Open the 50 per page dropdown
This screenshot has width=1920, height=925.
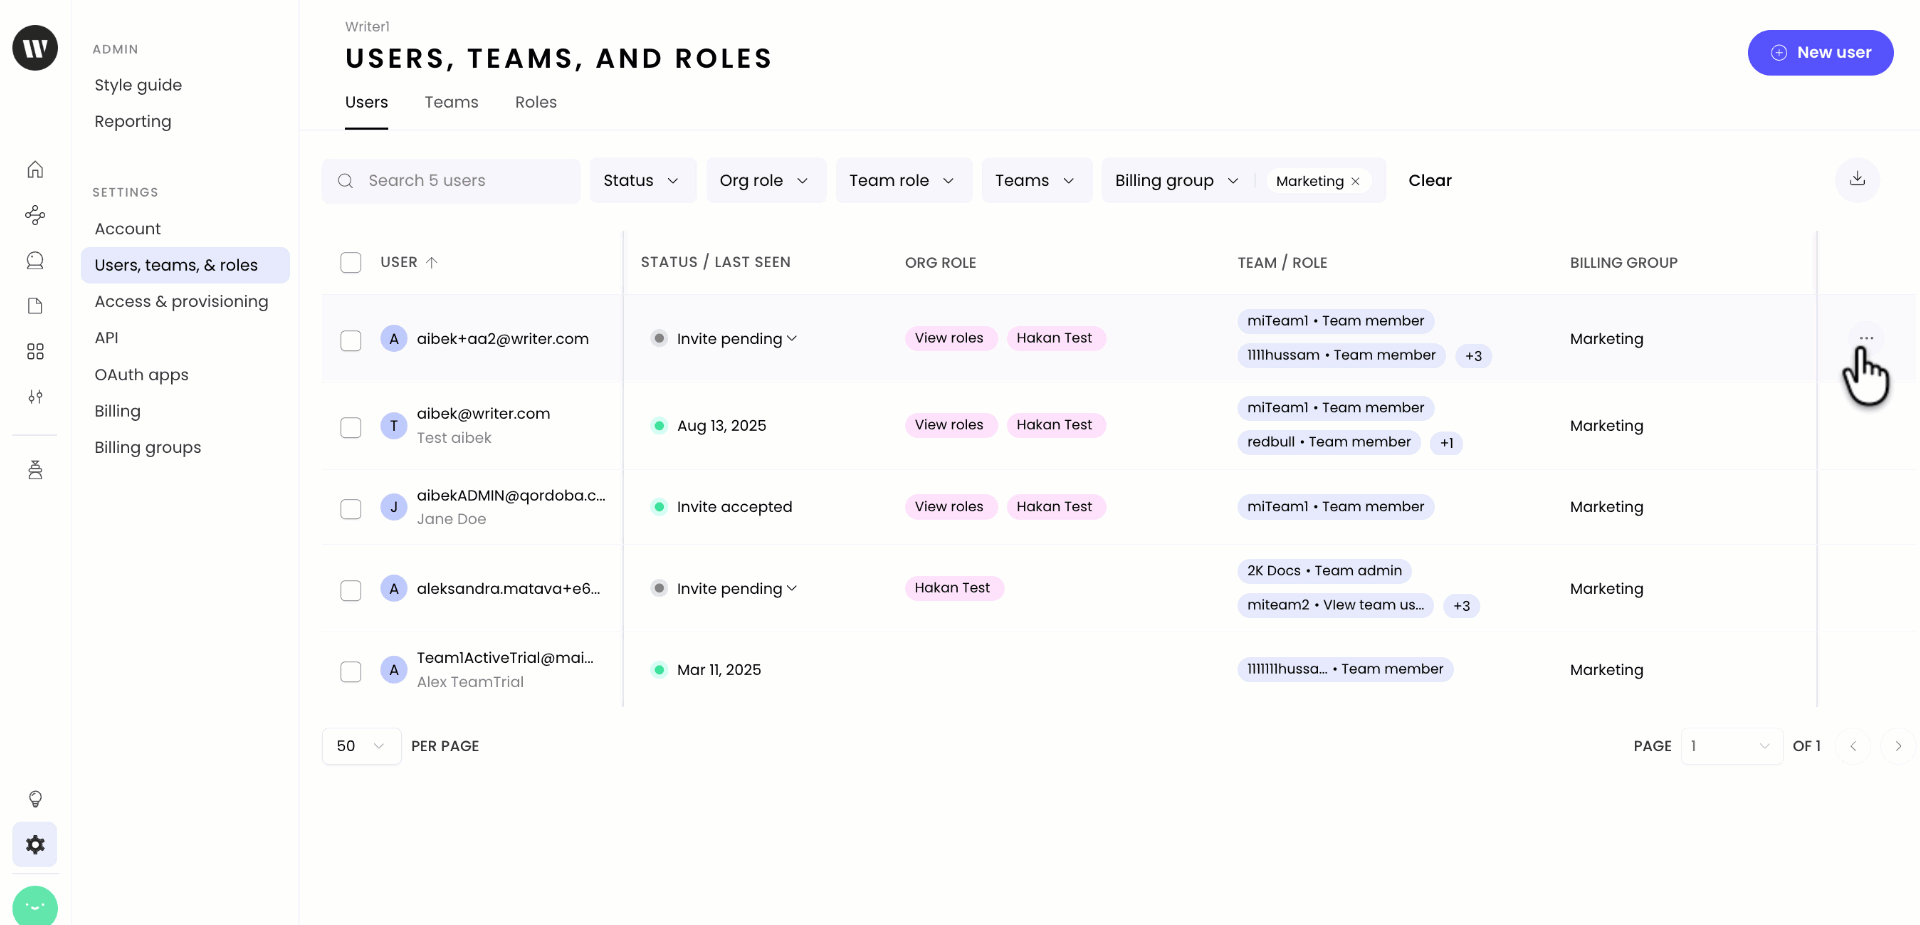[361, 746]
